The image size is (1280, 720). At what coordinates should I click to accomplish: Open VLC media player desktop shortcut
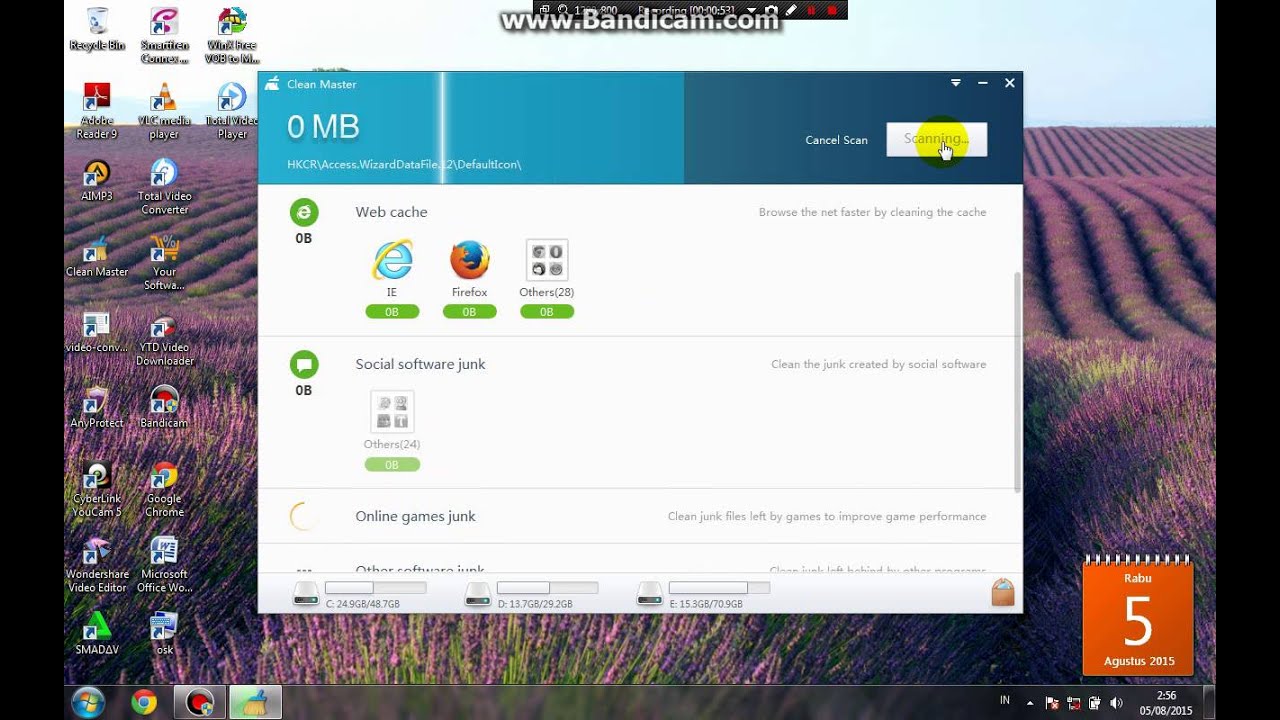coord(164,110)
